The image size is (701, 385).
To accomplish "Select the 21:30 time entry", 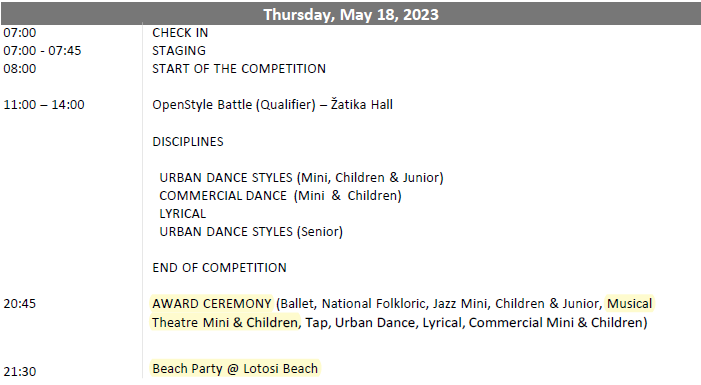I will point(20,372).
